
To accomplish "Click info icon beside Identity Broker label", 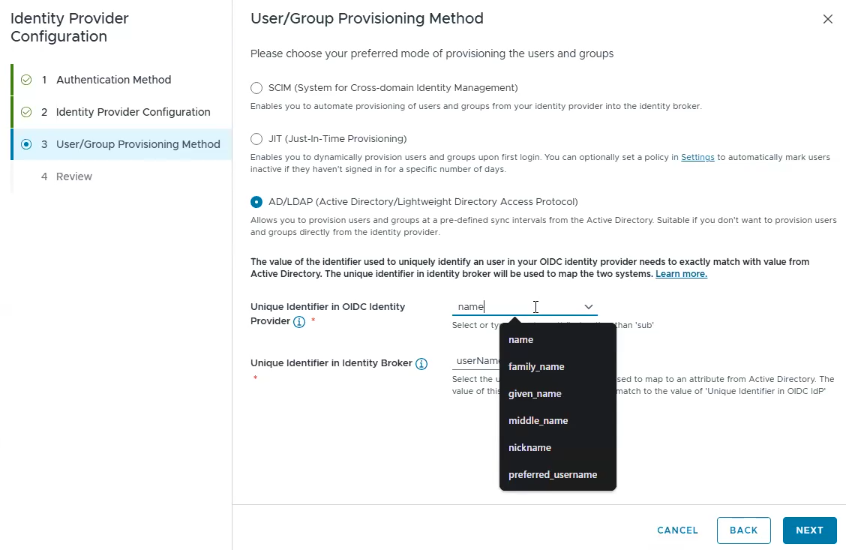I will click(421, 364).
